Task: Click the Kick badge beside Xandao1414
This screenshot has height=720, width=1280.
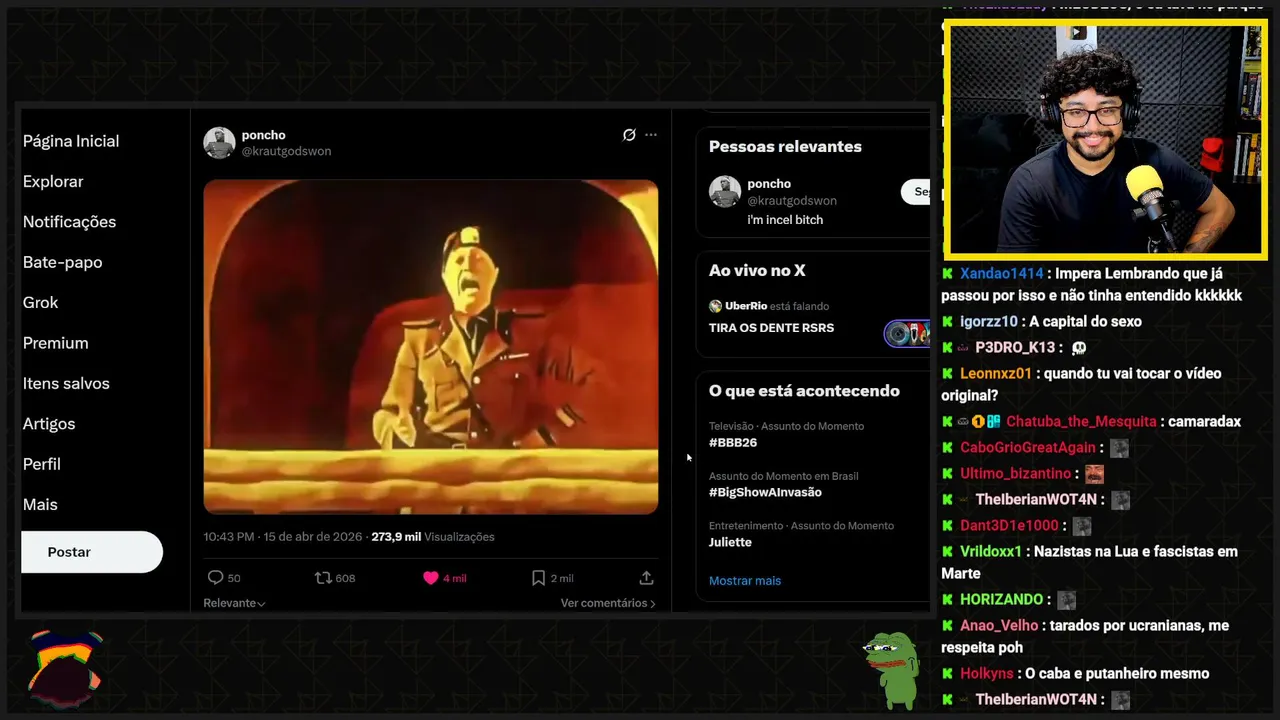Action: [947, 274]
